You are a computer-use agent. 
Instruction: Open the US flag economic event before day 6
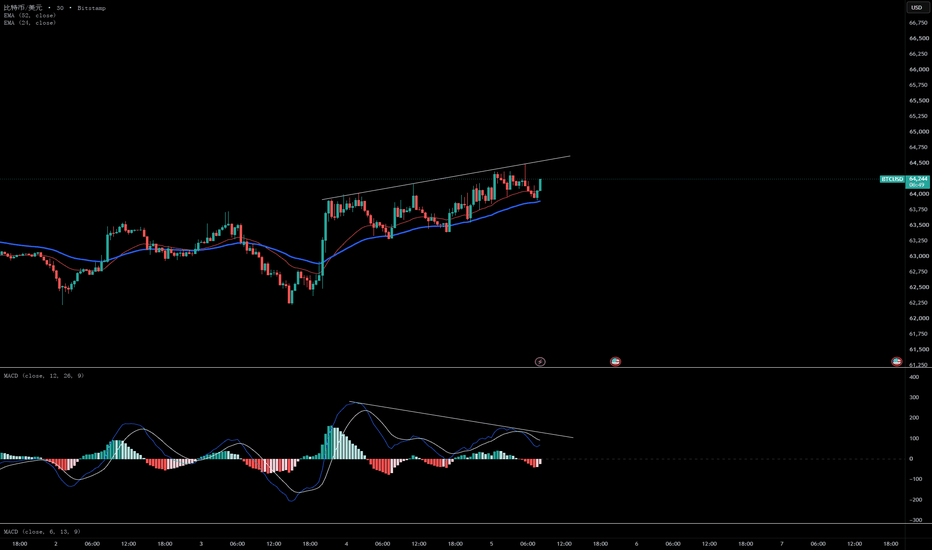tap(615, 362)
